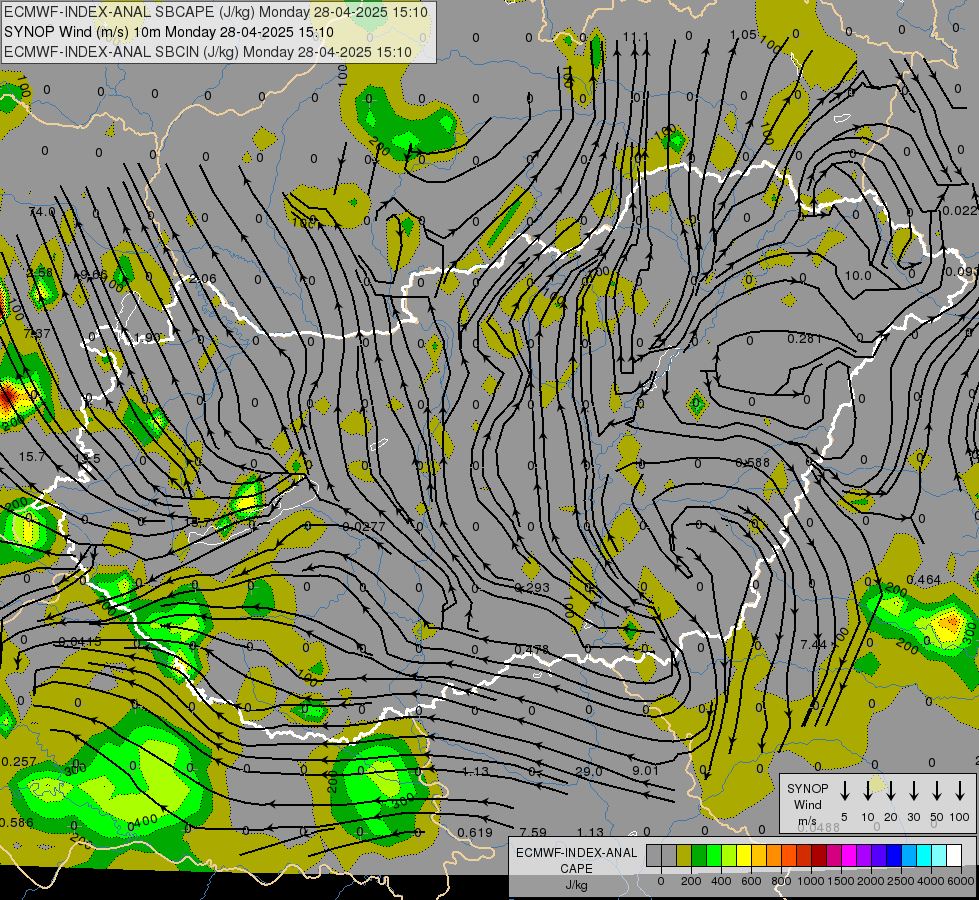The width and height of the screenshot is (979, 900).
Task: Click the 0.586 value on the map
Action: [x=17, y=822]
